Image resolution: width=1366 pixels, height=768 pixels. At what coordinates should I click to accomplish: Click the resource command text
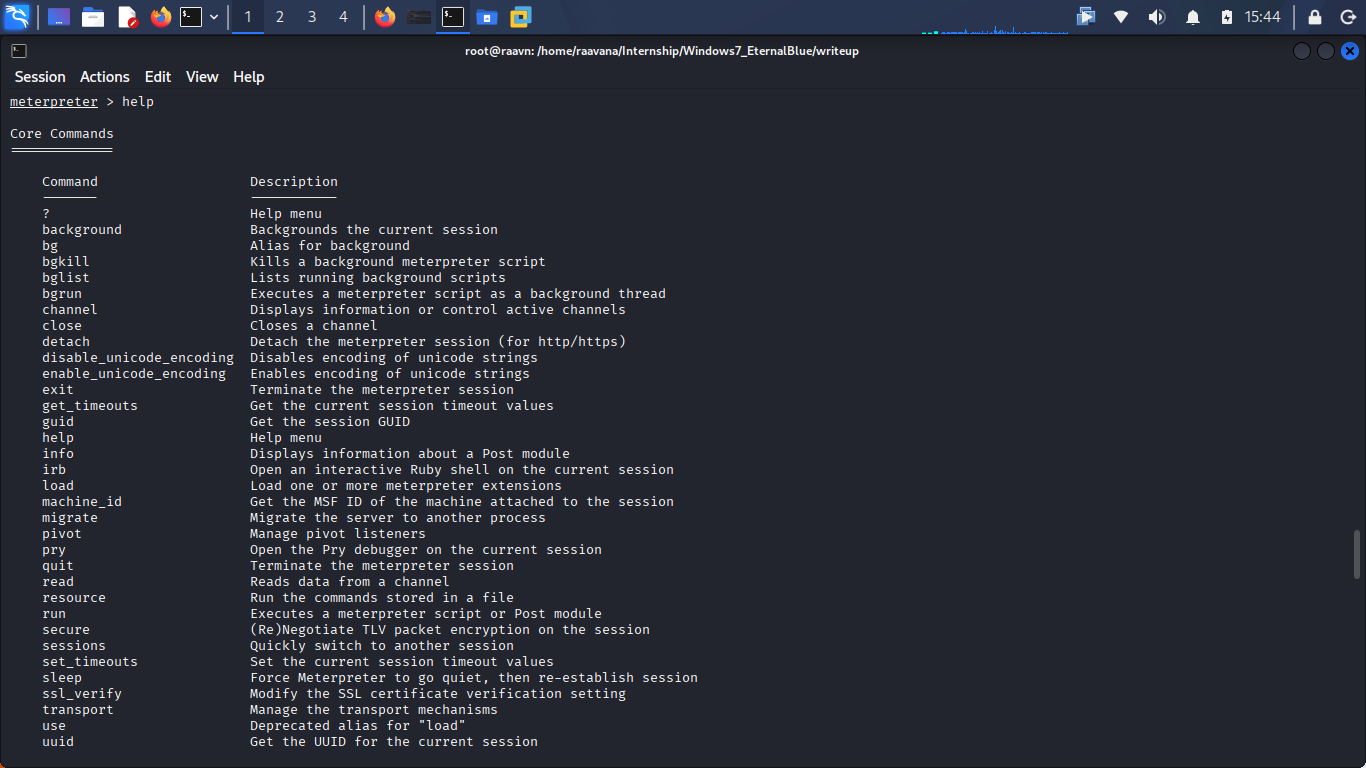pyautogui.click(x=74, y=598)
